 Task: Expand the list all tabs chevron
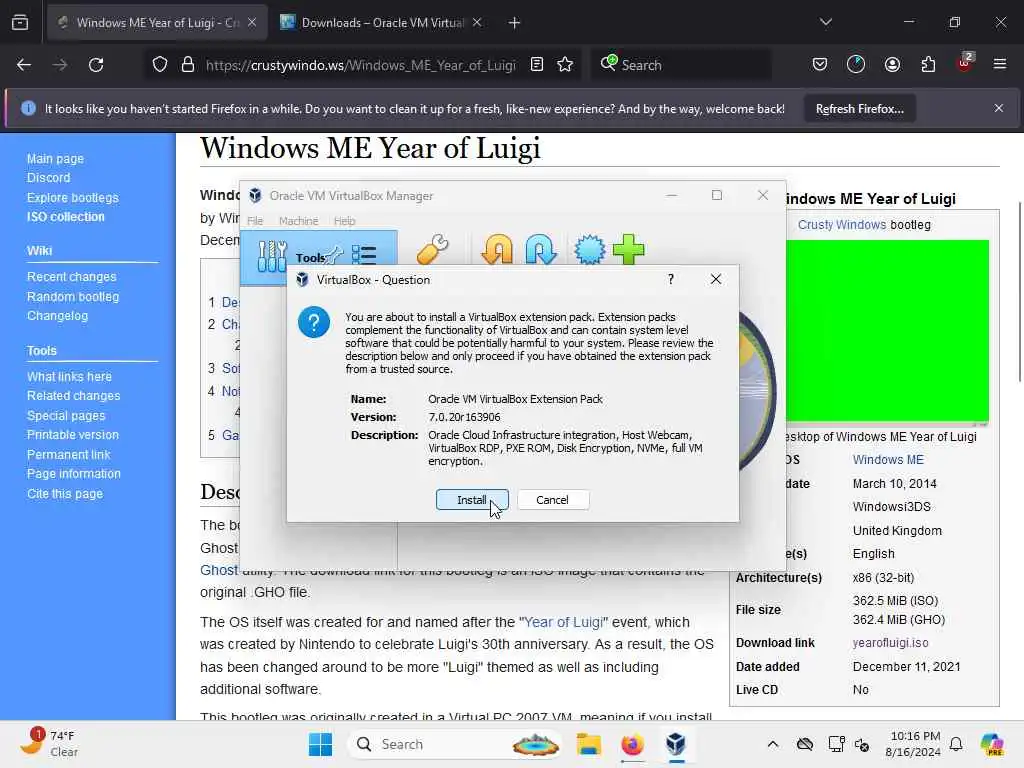click(825, 23)
